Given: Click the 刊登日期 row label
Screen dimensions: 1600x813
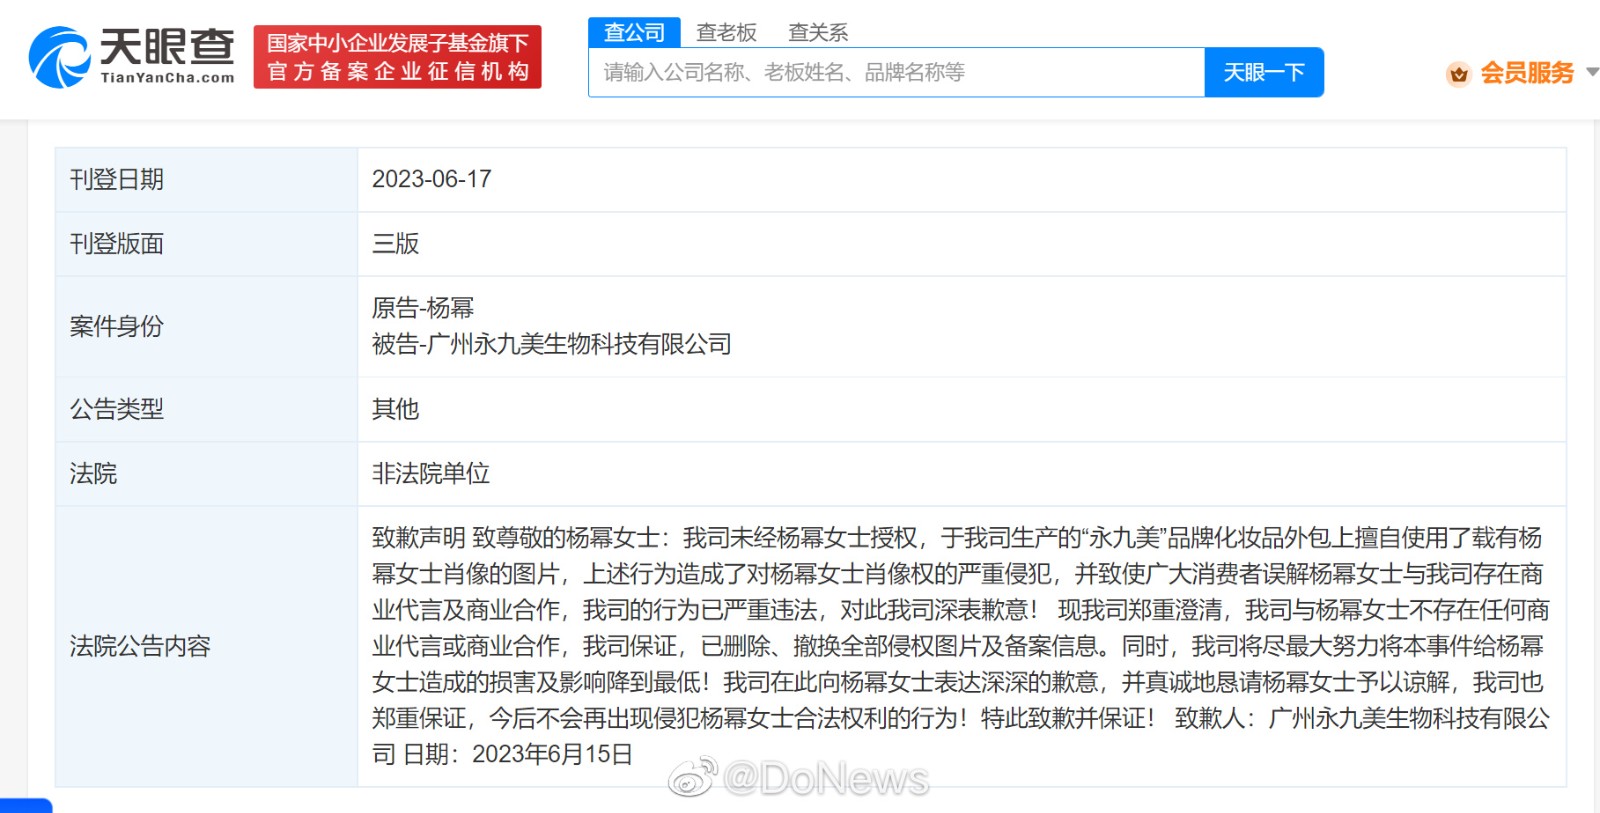Looking at the screenshot, I should tap(116, 179).
